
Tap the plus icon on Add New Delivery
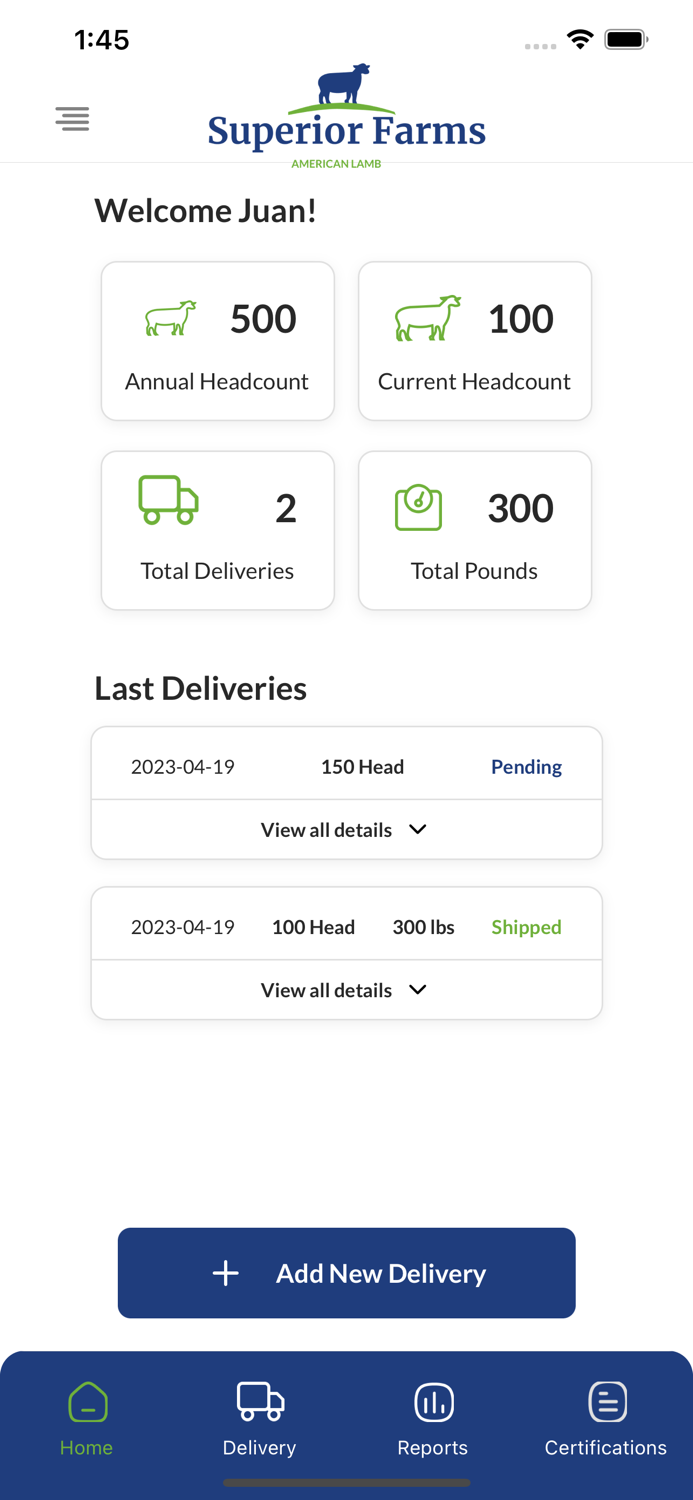point(226,1273)
